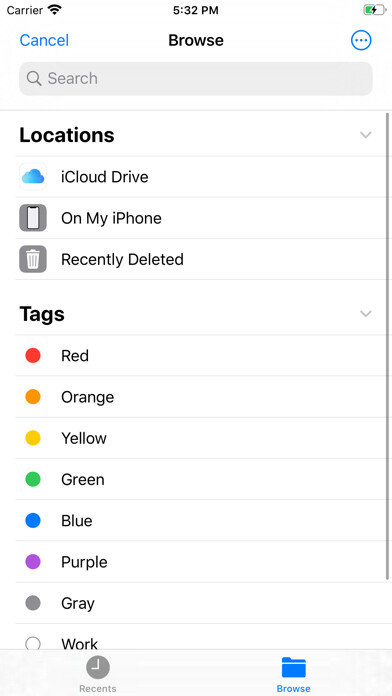Tap the magnifying glass search icon
The width and height of the screenshot is (392, 696).
pyautogui.click(x=34, y=79)
